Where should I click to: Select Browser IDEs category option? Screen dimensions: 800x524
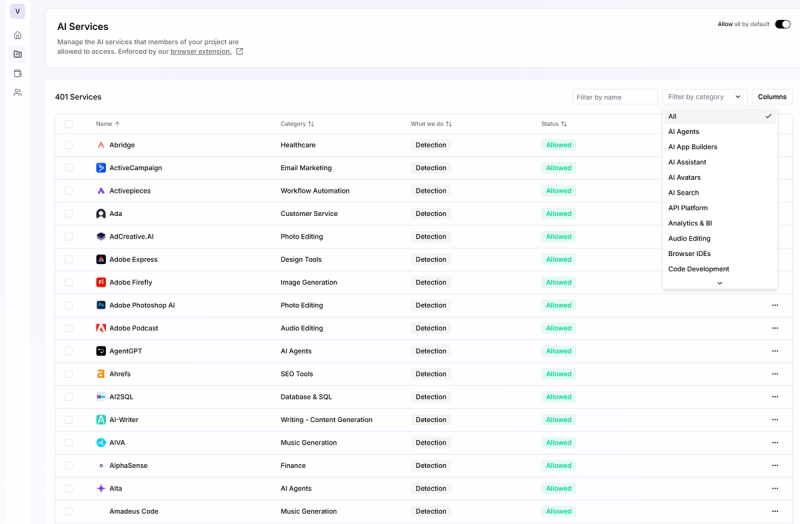720,254
